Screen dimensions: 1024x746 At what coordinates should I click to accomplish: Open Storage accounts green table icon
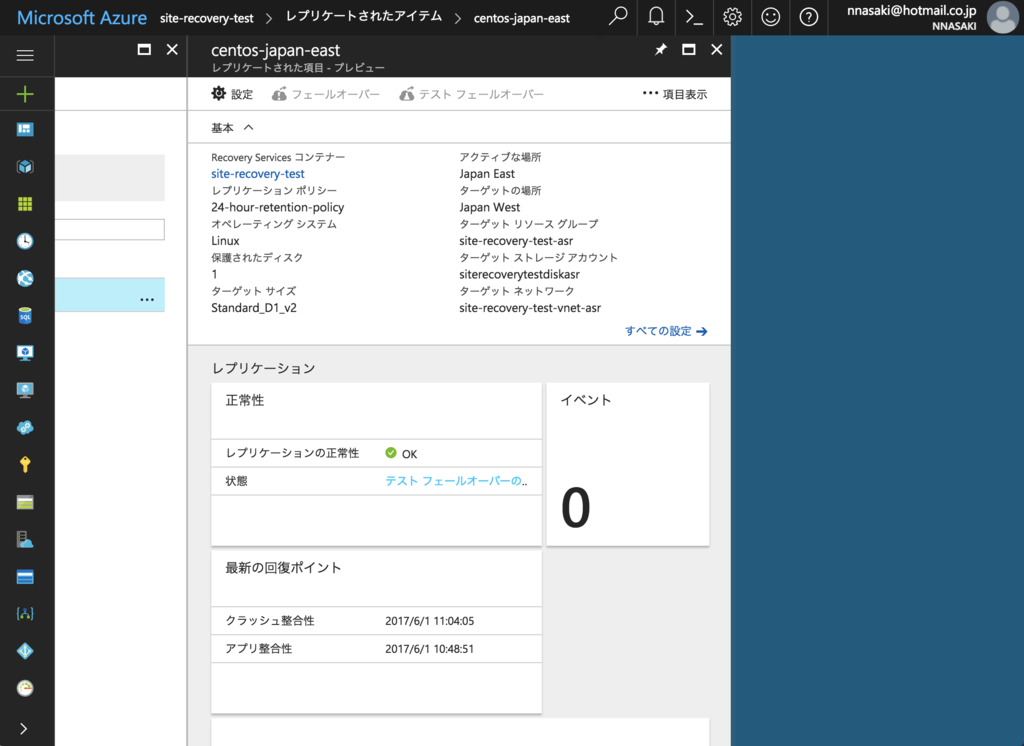pos(25,502)
